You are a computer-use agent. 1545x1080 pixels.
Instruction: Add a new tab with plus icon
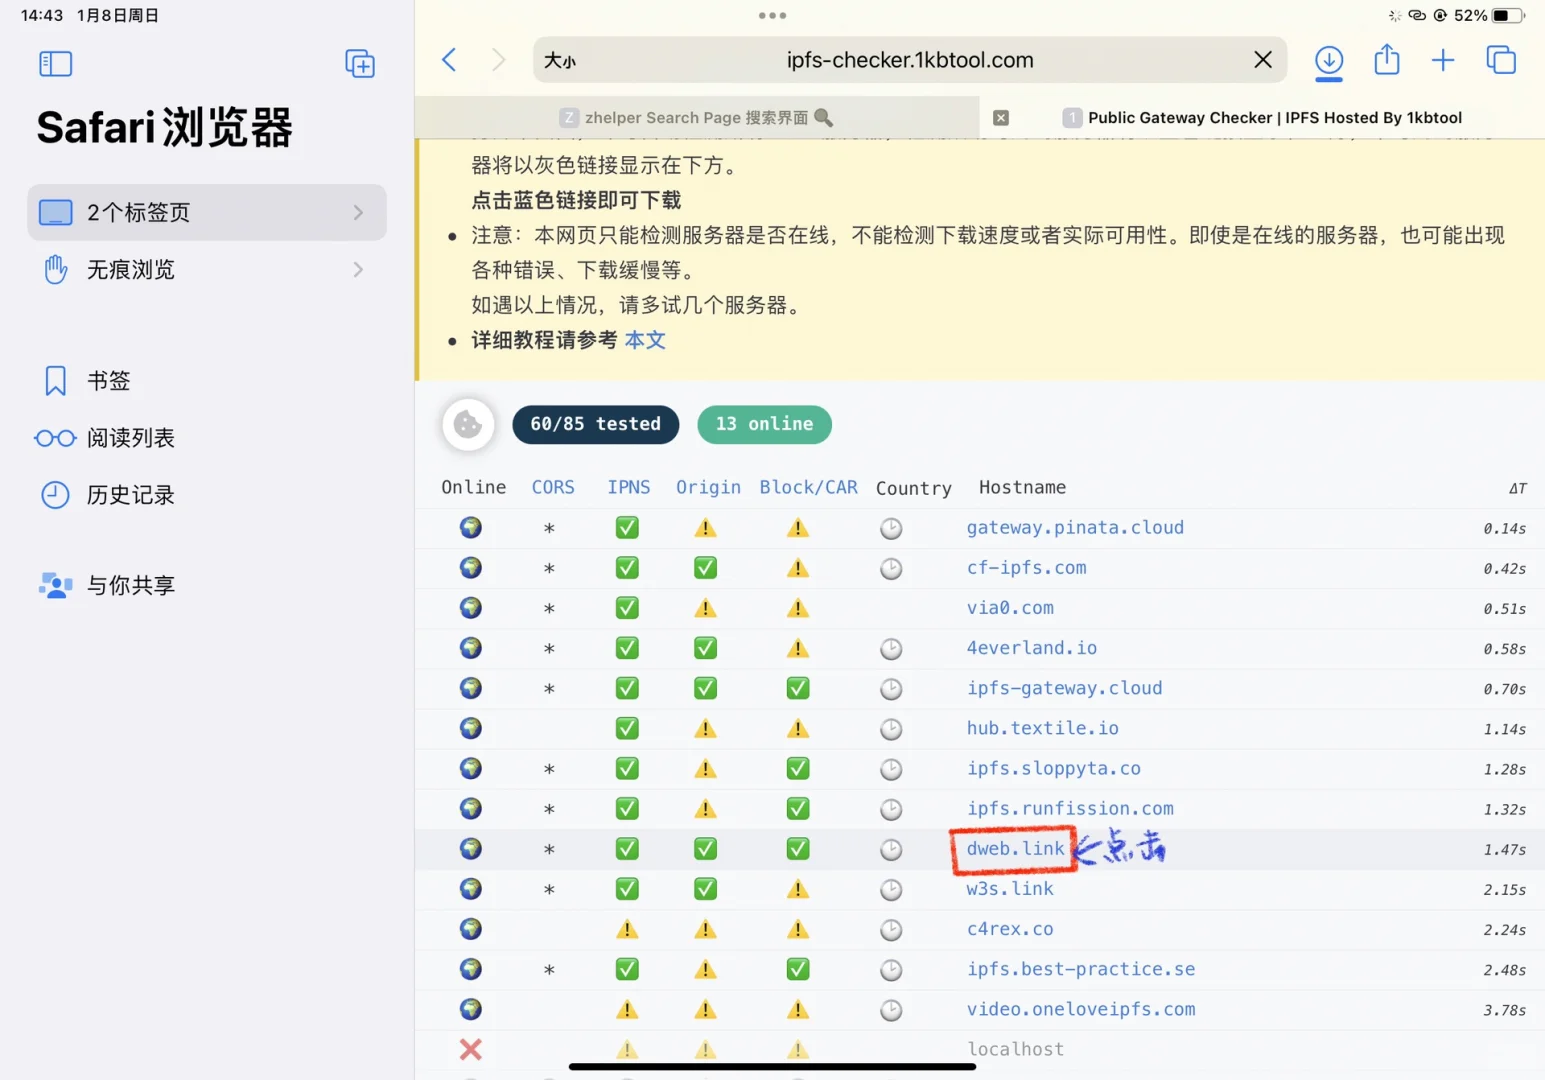pos(1443,61)
